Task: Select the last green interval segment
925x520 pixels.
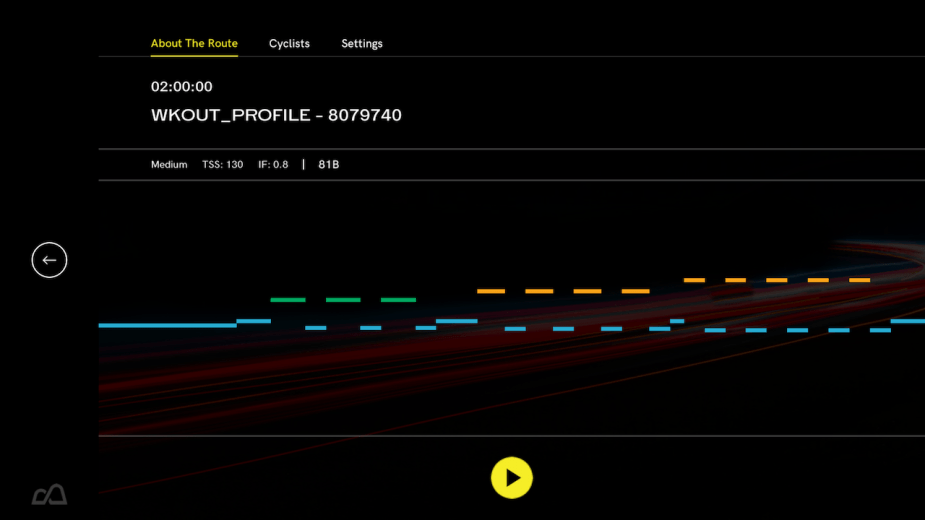Action: coord(398,300)
